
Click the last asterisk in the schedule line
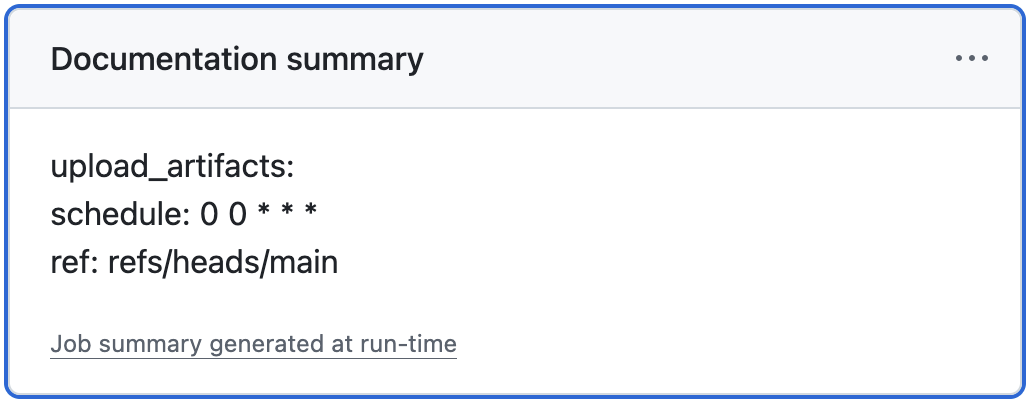[x=311, y=213]
